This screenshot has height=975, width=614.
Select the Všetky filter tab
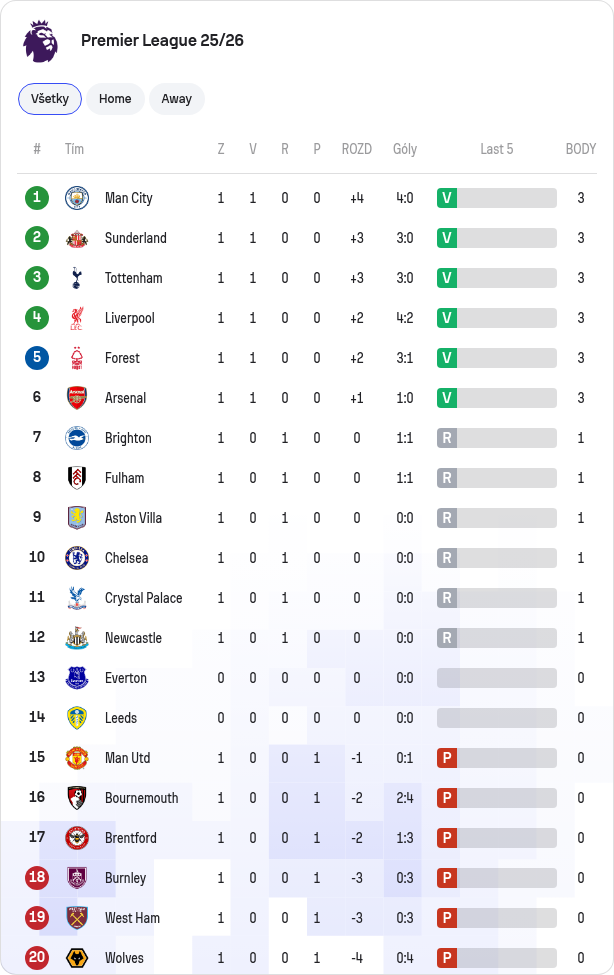(50, 99)
